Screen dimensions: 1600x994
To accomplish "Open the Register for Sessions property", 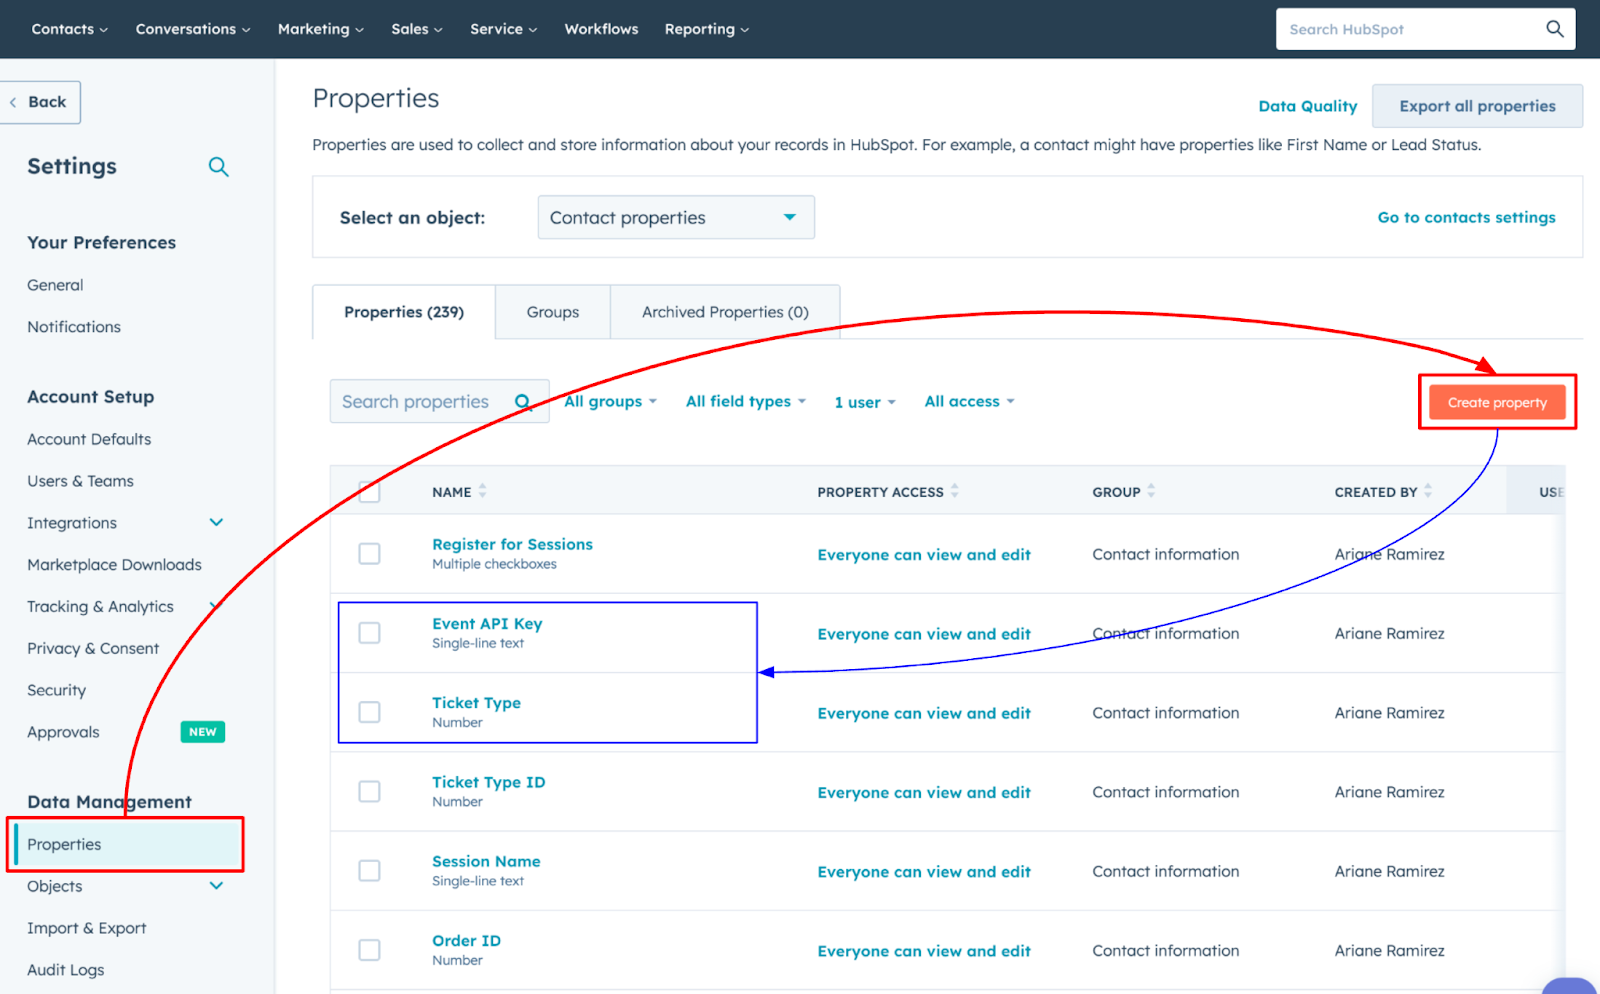I will 512,544.
